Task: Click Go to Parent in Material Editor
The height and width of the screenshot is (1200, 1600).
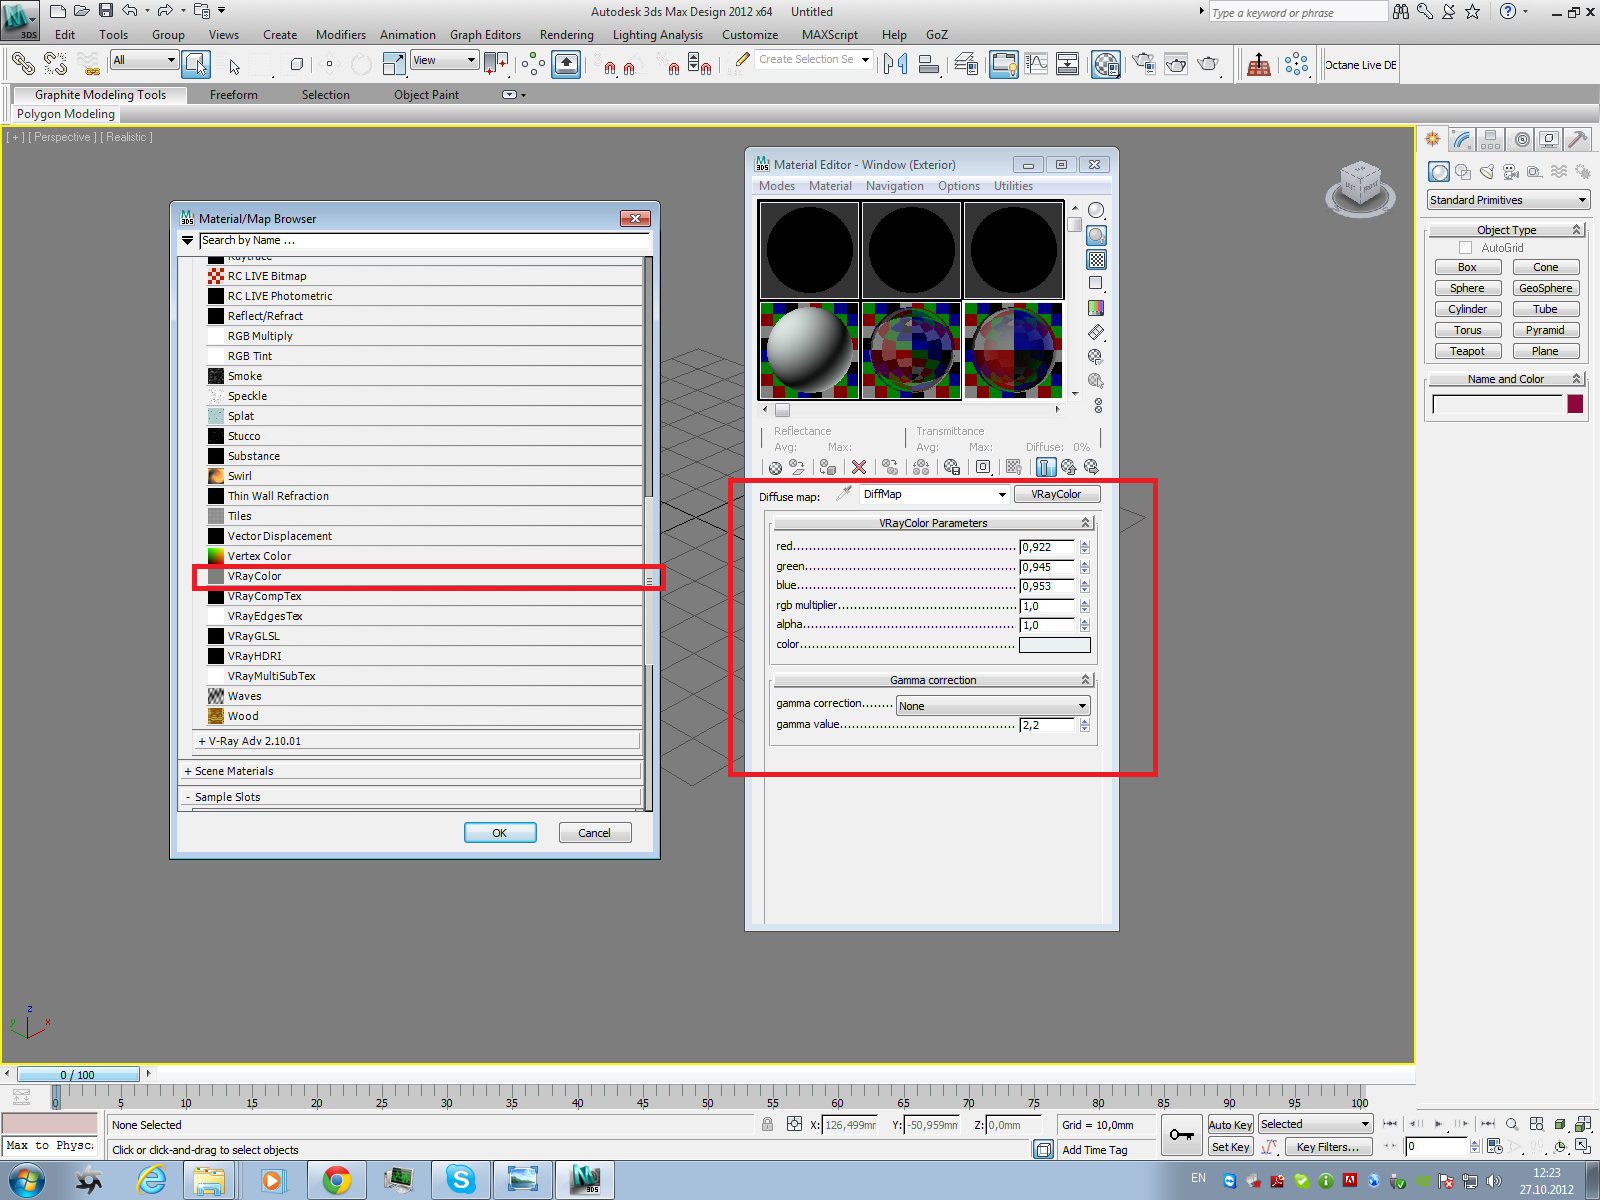Action: coord(1069,467)
